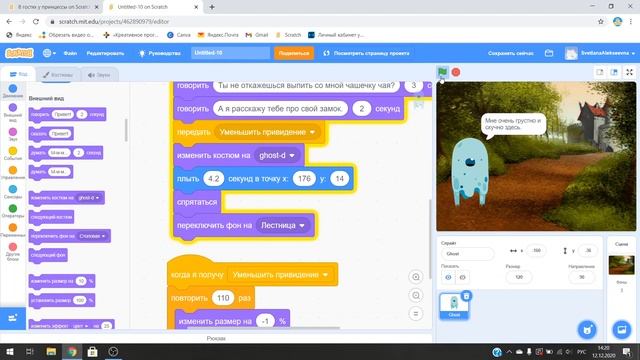Image resolution: width=640 pixels, height=360 pixels.
Task: Open the Редактировать menu
Action: [105, 53]
